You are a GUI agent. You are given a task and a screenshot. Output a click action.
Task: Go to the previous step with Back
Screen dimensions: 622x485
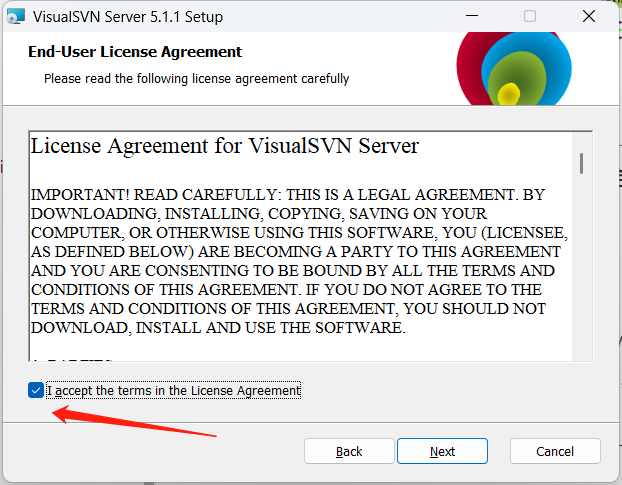click(349, 451)
